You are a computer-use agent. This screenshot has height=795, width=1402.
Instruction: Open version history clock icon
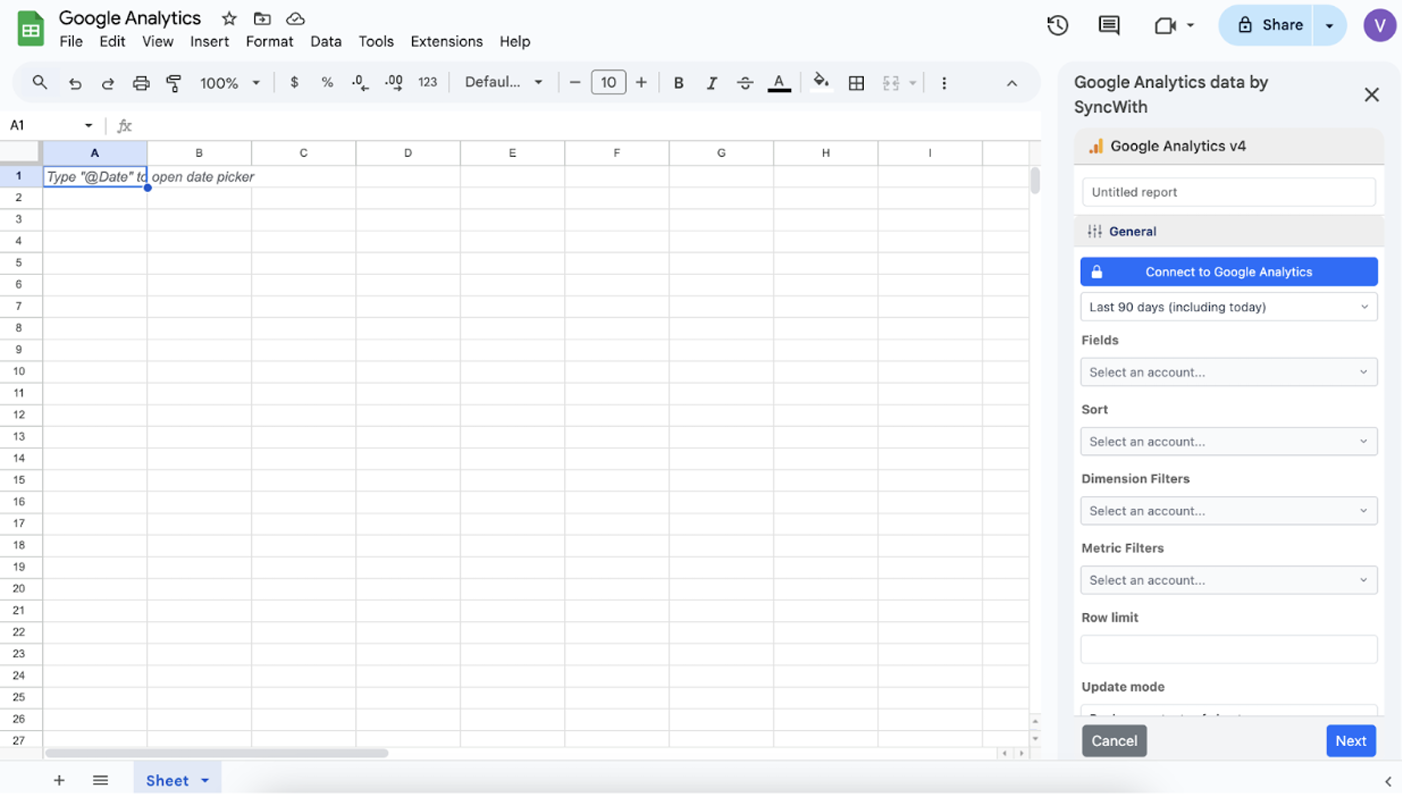click(1057, 26)
